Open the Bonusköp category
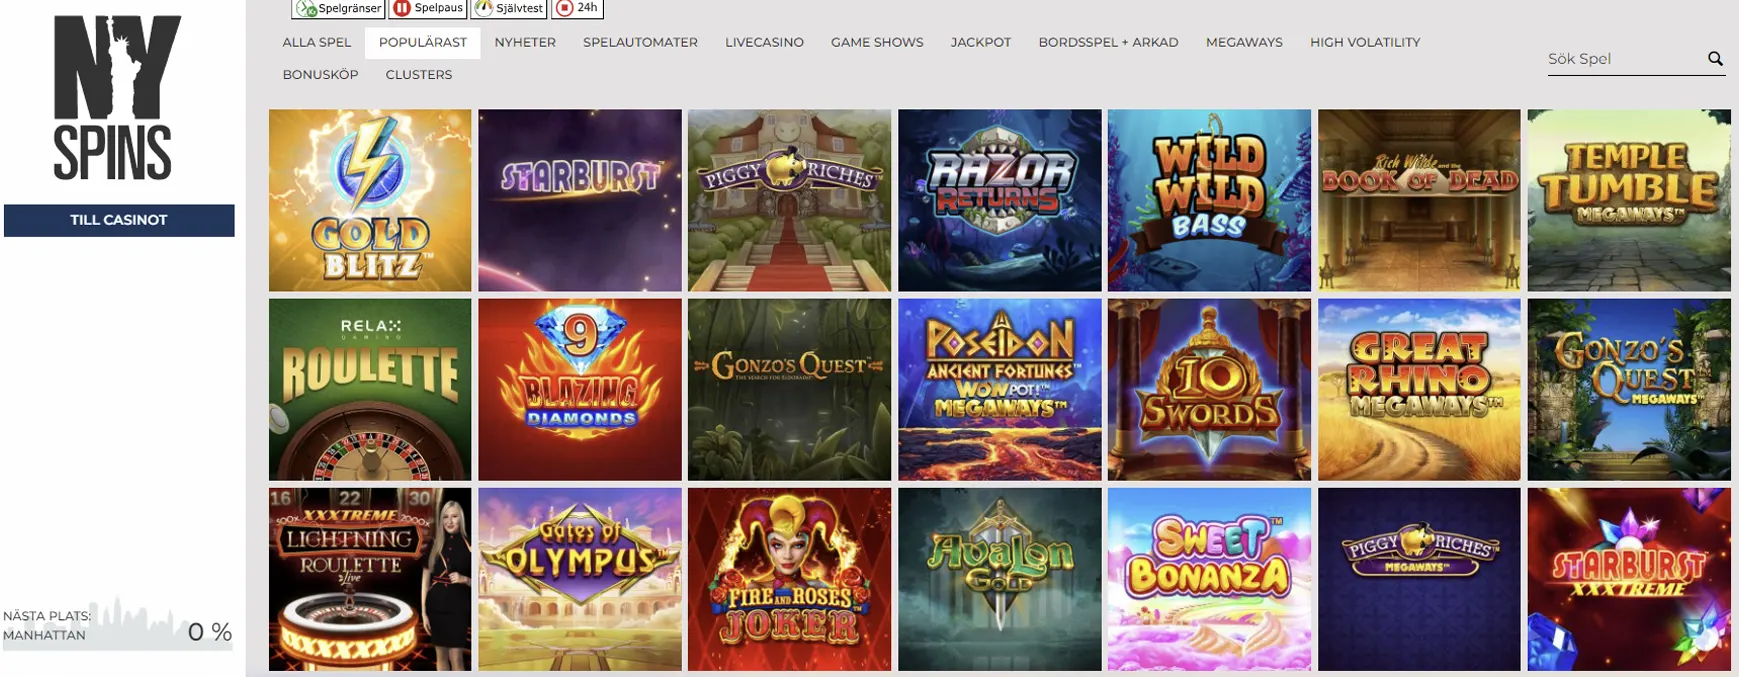Viewport: 1739px width, 677px height. click(x=320, y=74)
